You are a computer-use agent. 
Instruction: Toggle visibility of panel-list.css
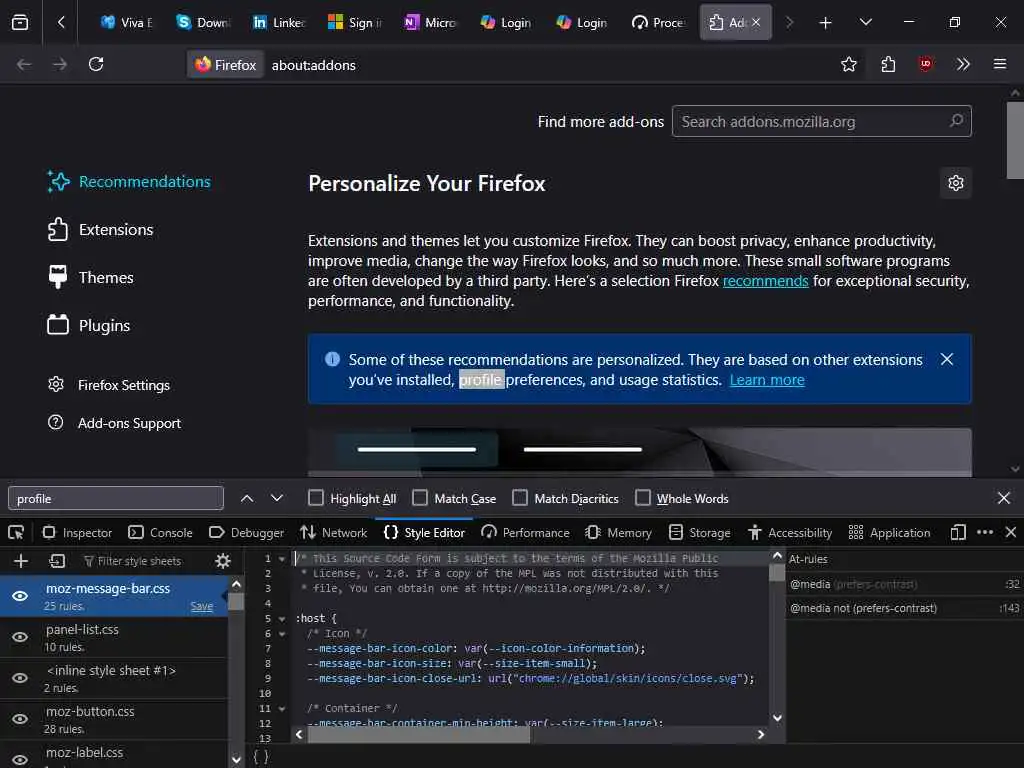(20, 637)
